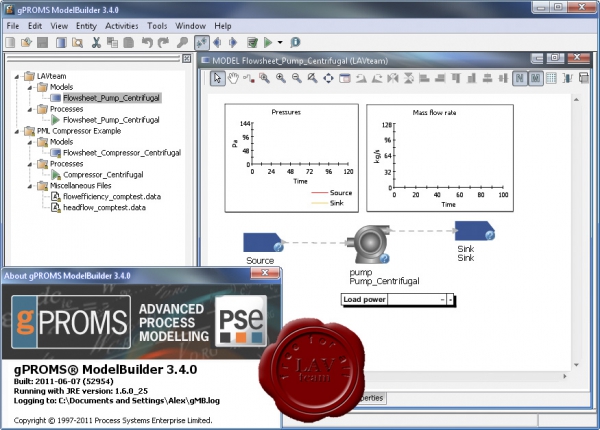The width and height of the screenshot is (600, 430).
Task: Click the Cut scissors icon
Action: (x=96, y=42)
